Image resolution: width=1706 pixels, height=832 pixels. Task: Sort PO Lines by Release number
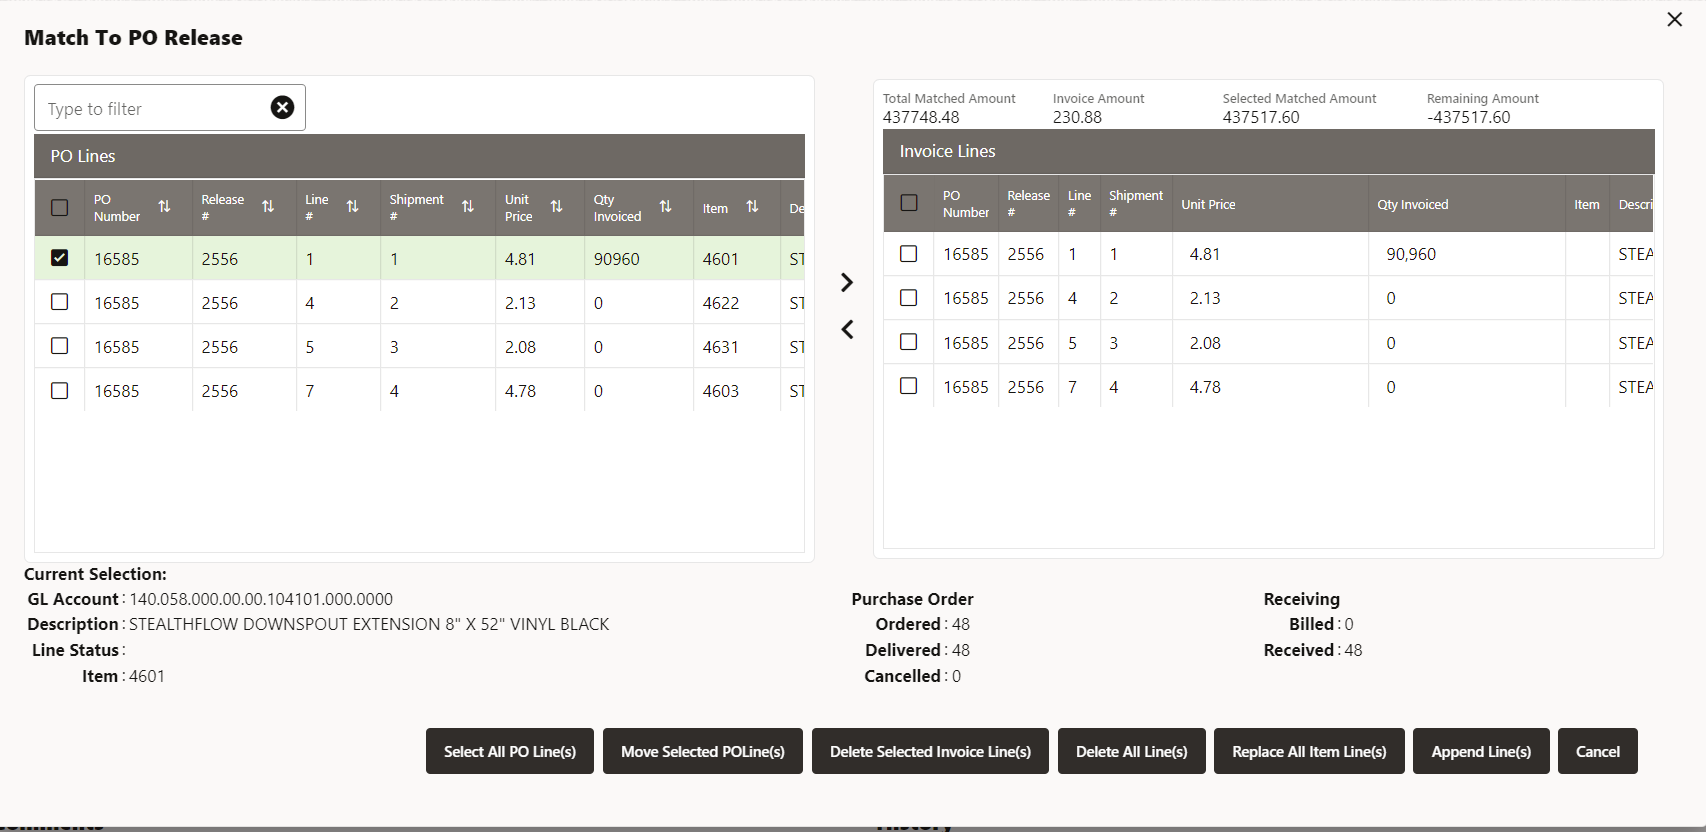tap(268, 207)
